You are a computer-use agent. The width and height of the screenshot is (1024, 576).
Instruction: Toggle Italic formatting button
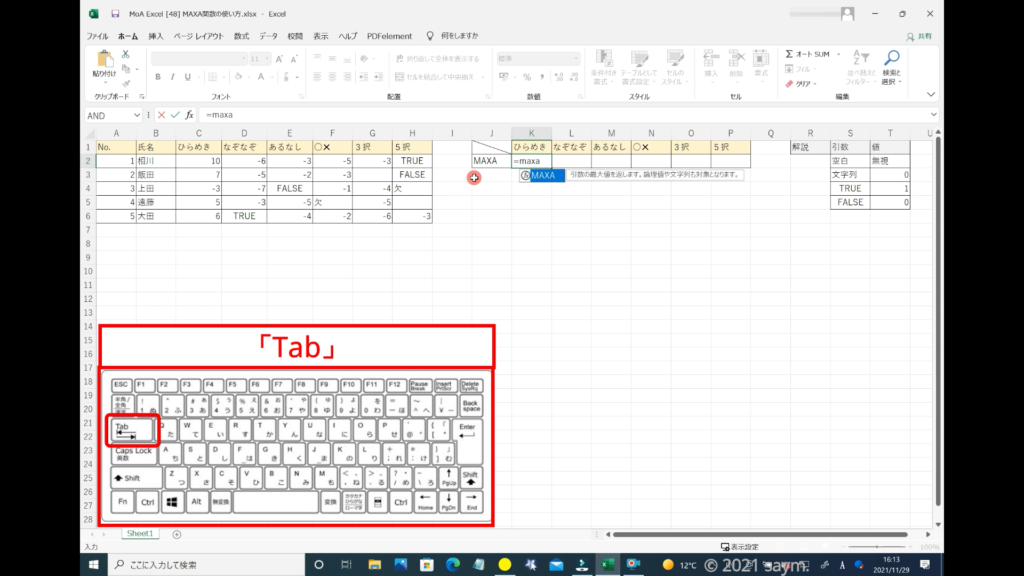coord(172,77)
